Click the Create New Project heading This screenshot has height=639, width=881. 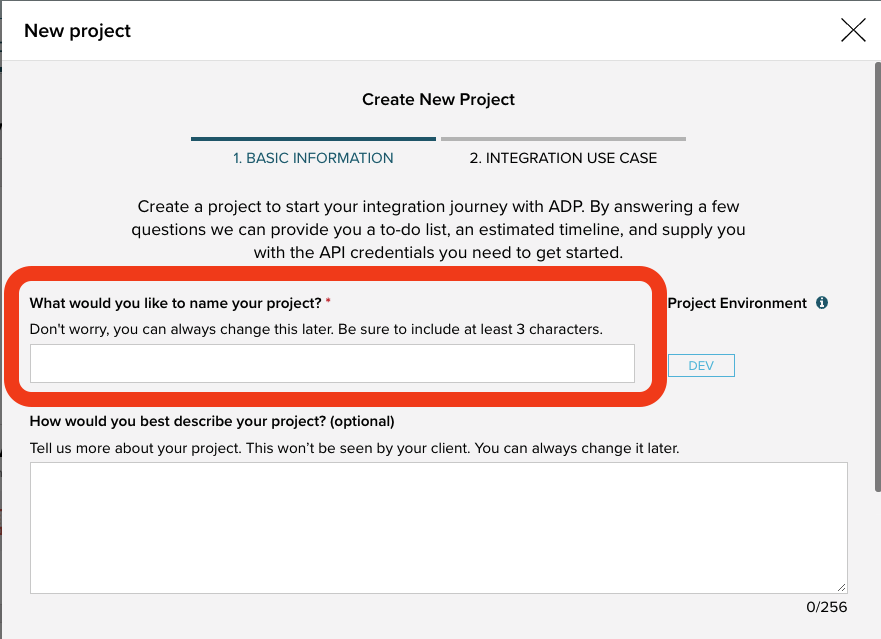tap(438, 100)
